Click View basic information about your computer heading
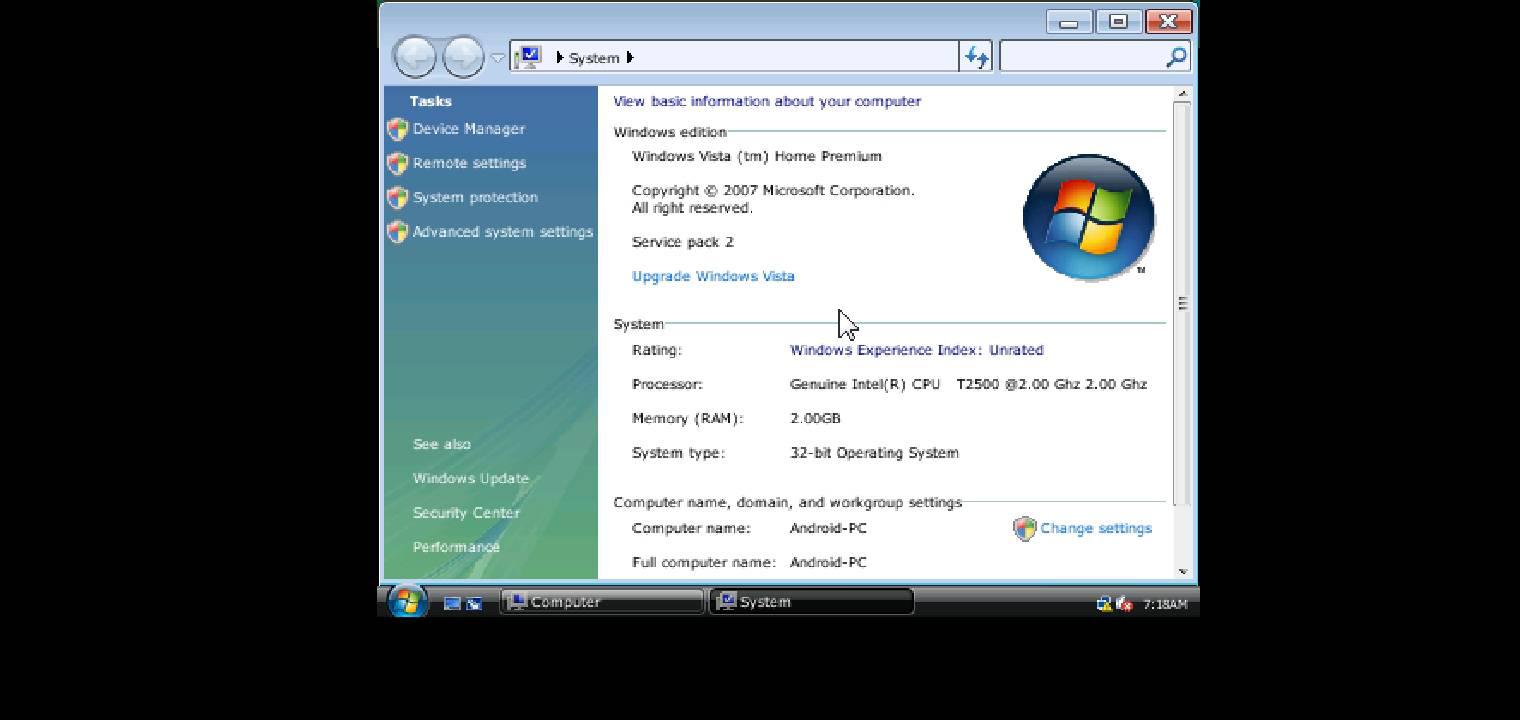Viewport: 1520px width, 720px height. click(x=767, y=101)
